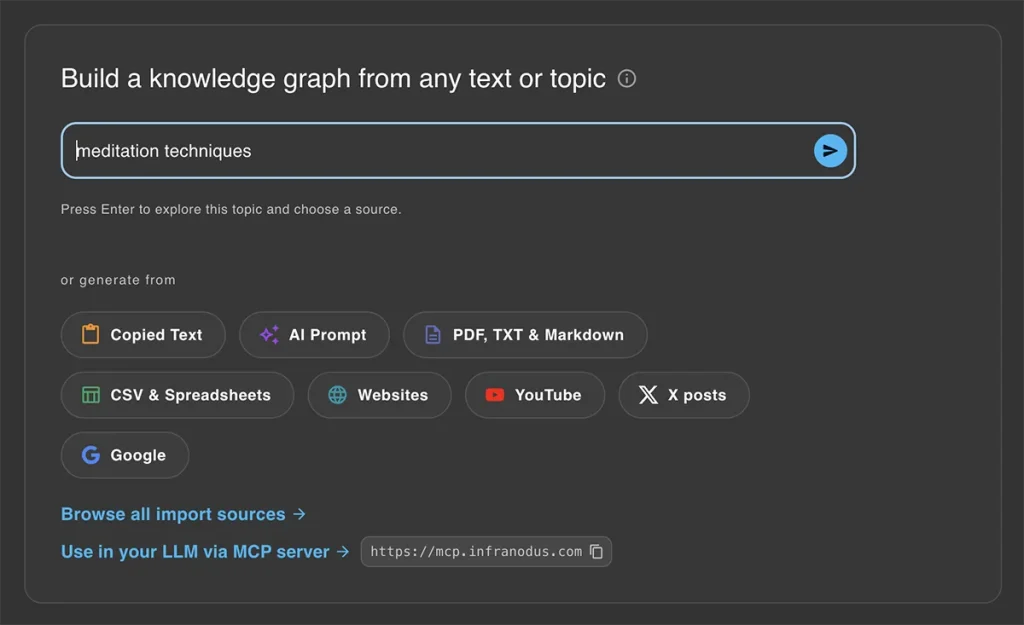Choose the Copied Text source

click(143, 335)
